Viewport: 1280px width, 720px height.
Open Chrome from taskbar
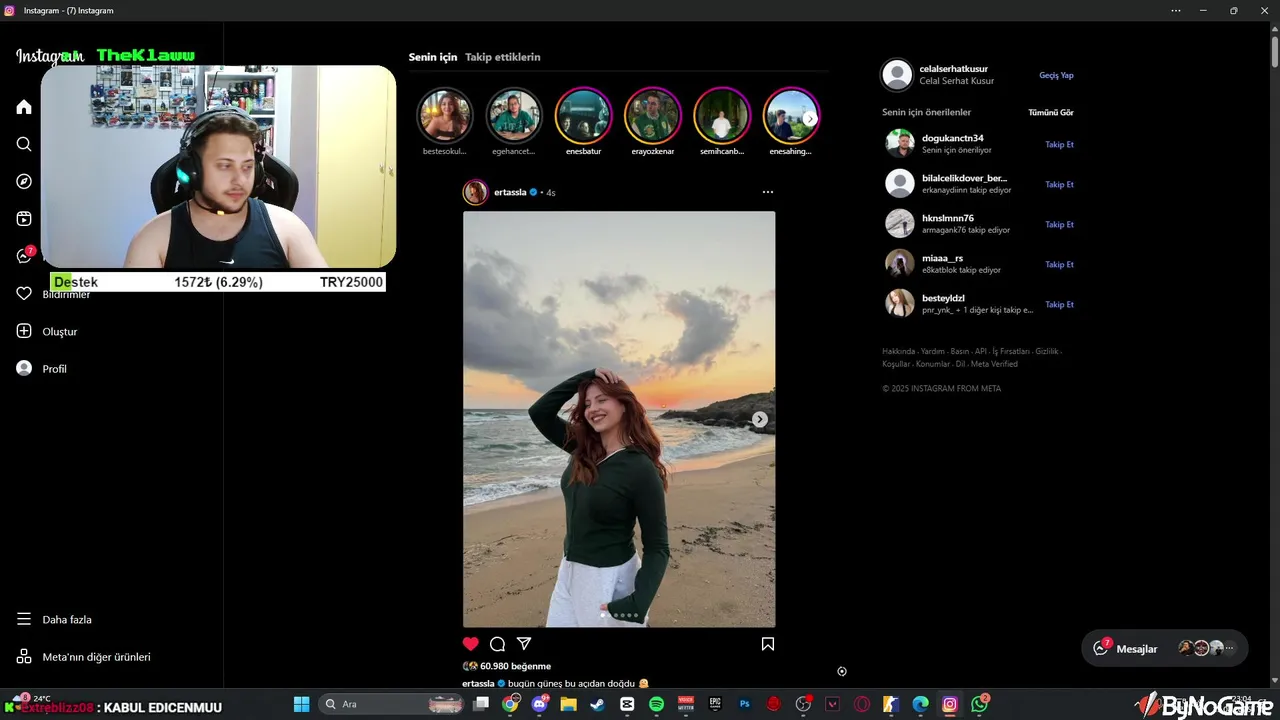pyautogui.click(x=511, y=704)
